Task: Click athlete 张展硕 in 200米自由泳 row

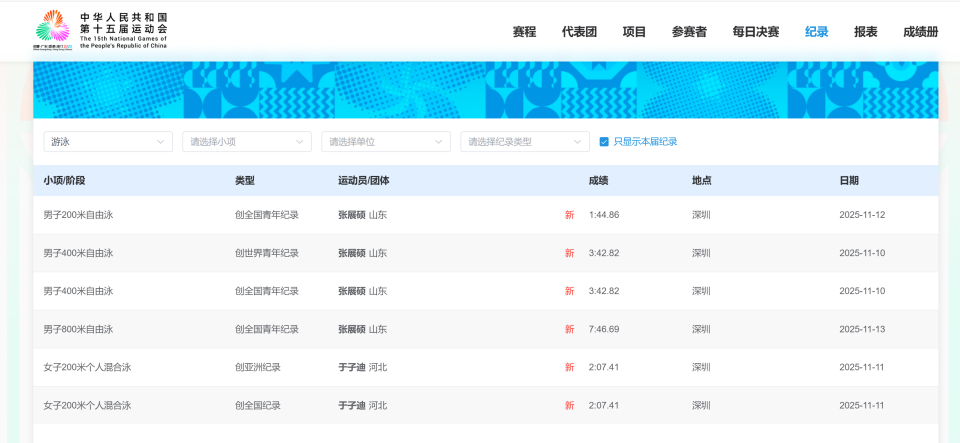Action: [x=351, y=215]
